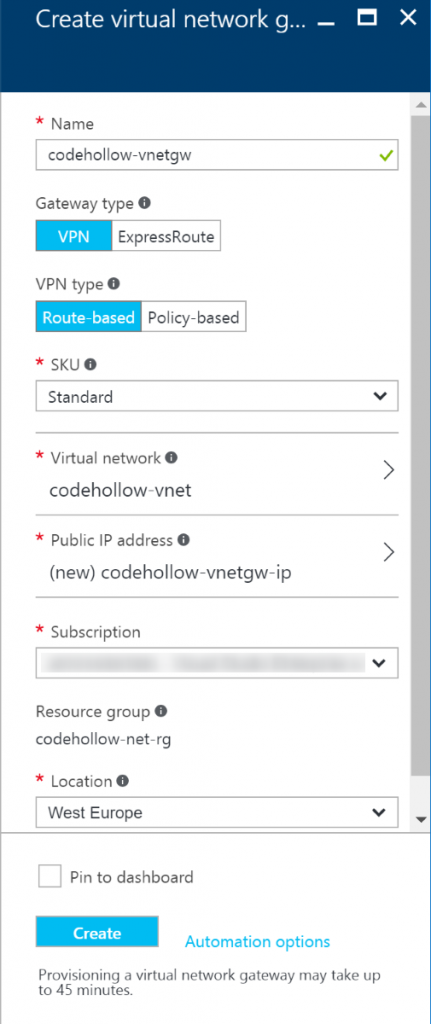
Task: Choose Route-based VPN type
Action: pos(89,317)
